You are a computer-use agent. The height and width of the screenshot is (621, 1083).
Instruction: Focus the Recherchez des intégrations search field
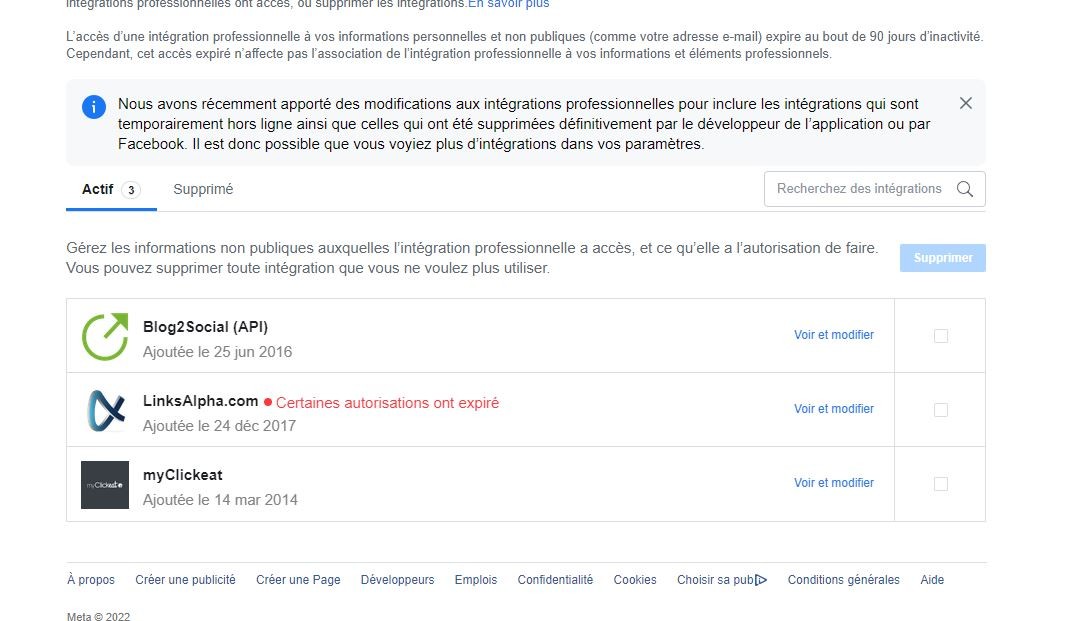pyautogui.click(x=858, y=189)
